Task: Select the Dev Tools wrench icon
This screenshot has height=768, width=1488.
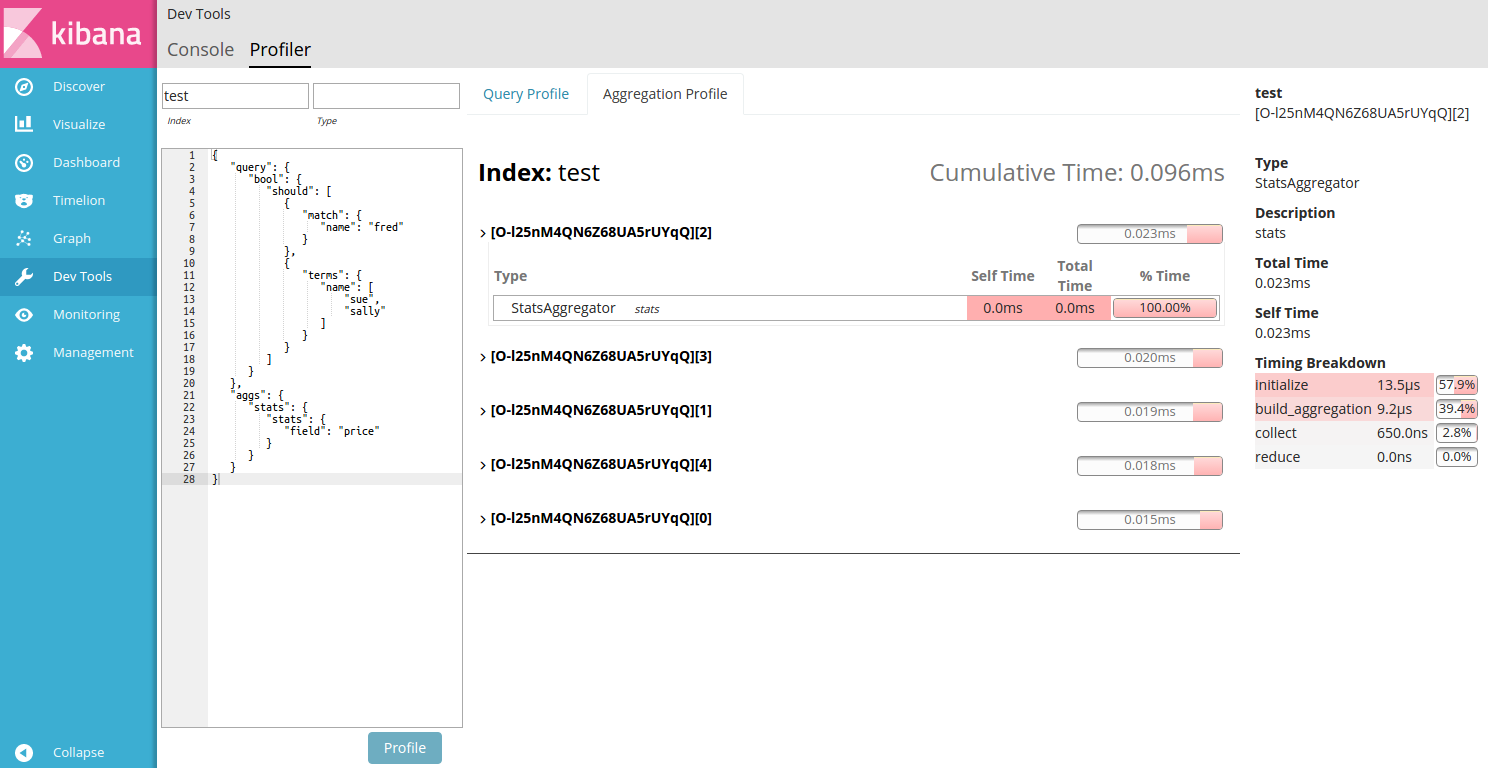Action: point(25,277)
